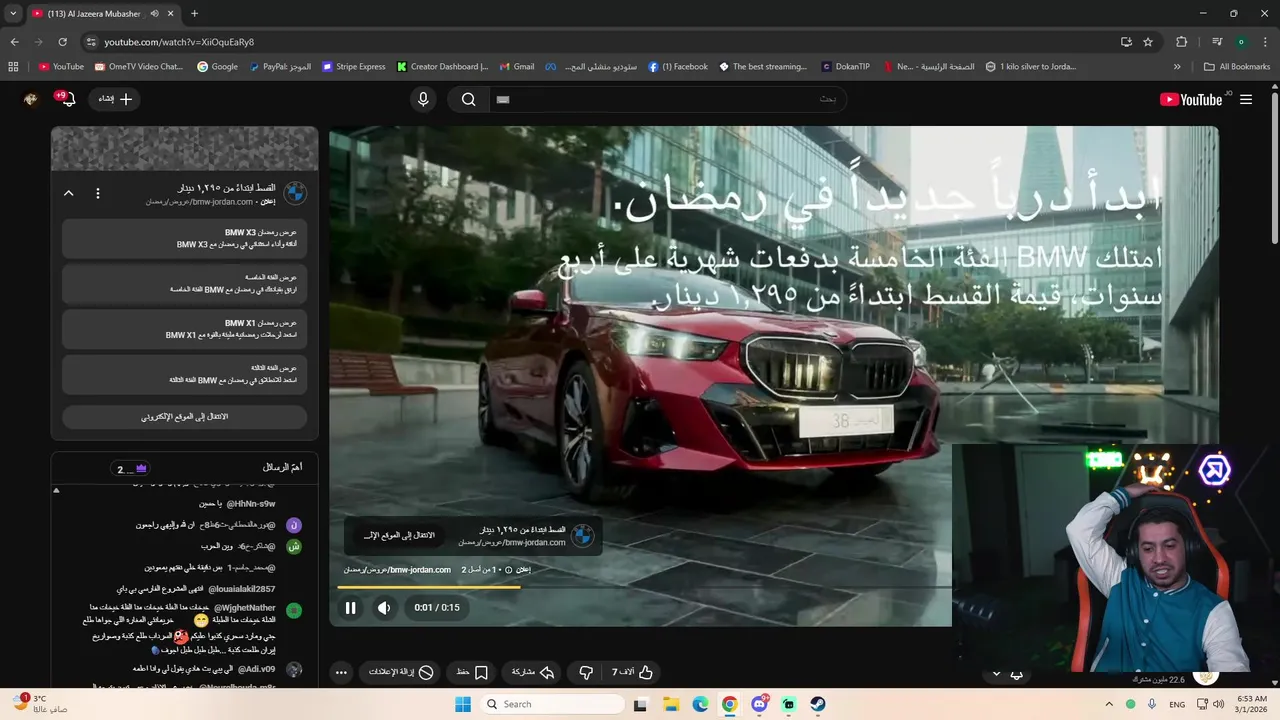Collapse the BMW ad panel with chevron
Screen dimensions: 1280x720
69,193
